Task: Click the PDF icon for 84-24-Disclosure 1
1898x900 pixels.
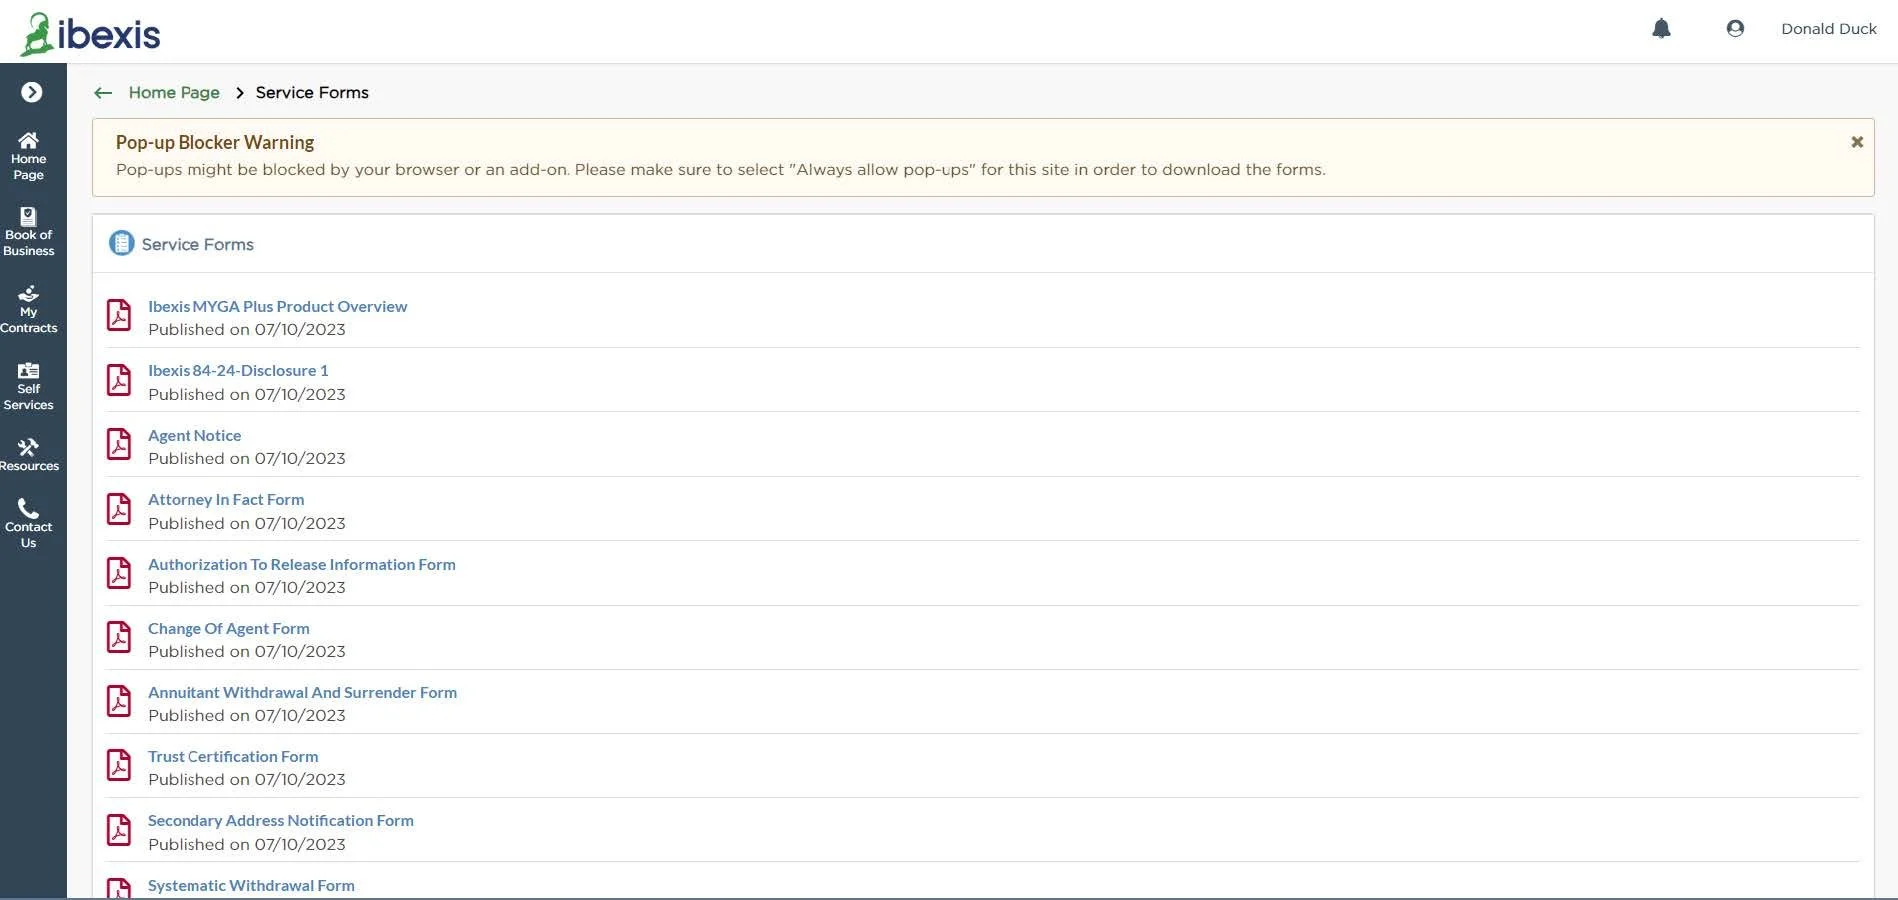Action: point(119,380)
